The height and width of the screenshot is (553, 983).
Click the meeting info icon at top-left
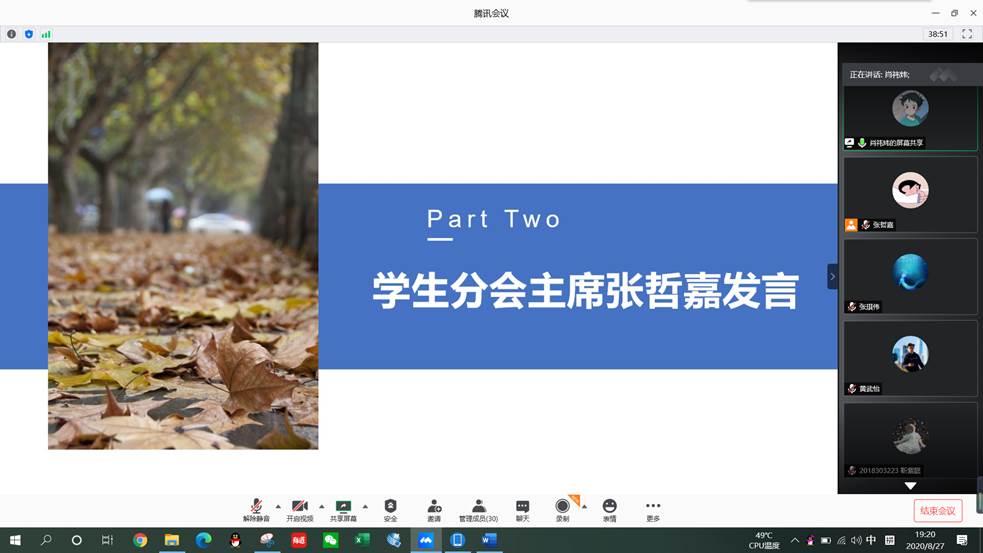click(x=12, y=34)
